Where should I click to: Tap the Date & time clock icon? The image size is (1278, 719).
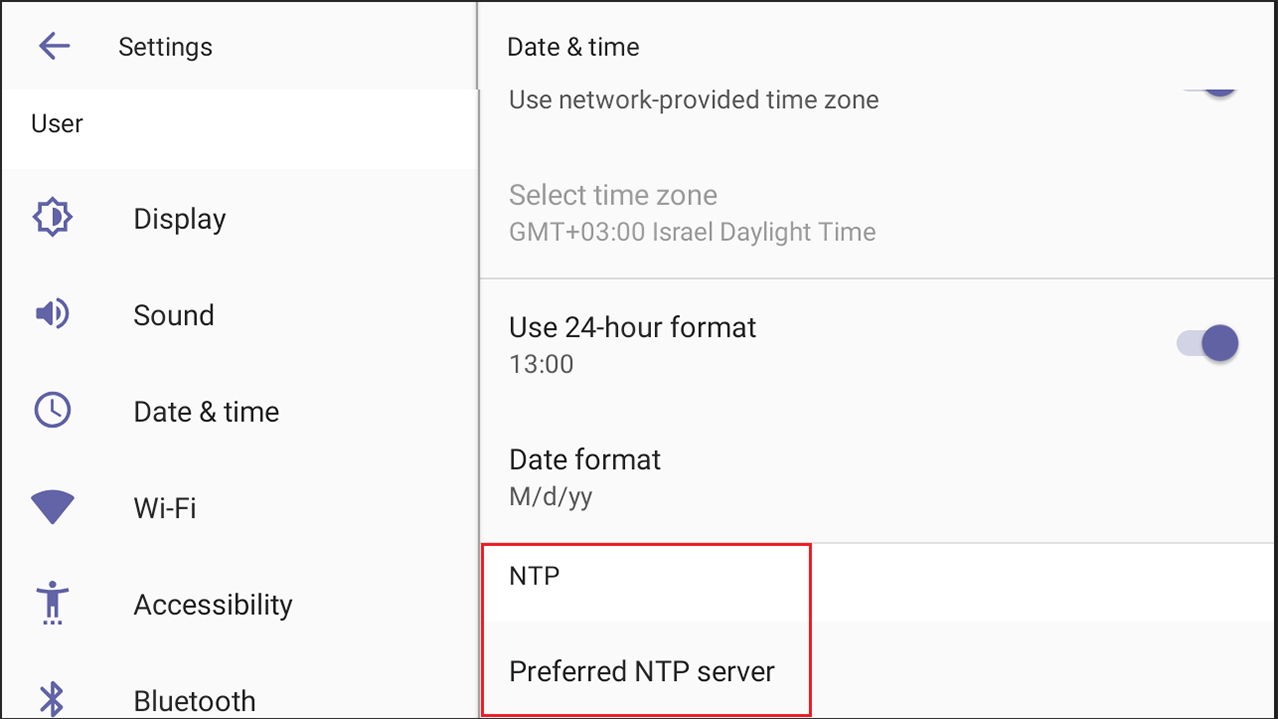(52, 411)
